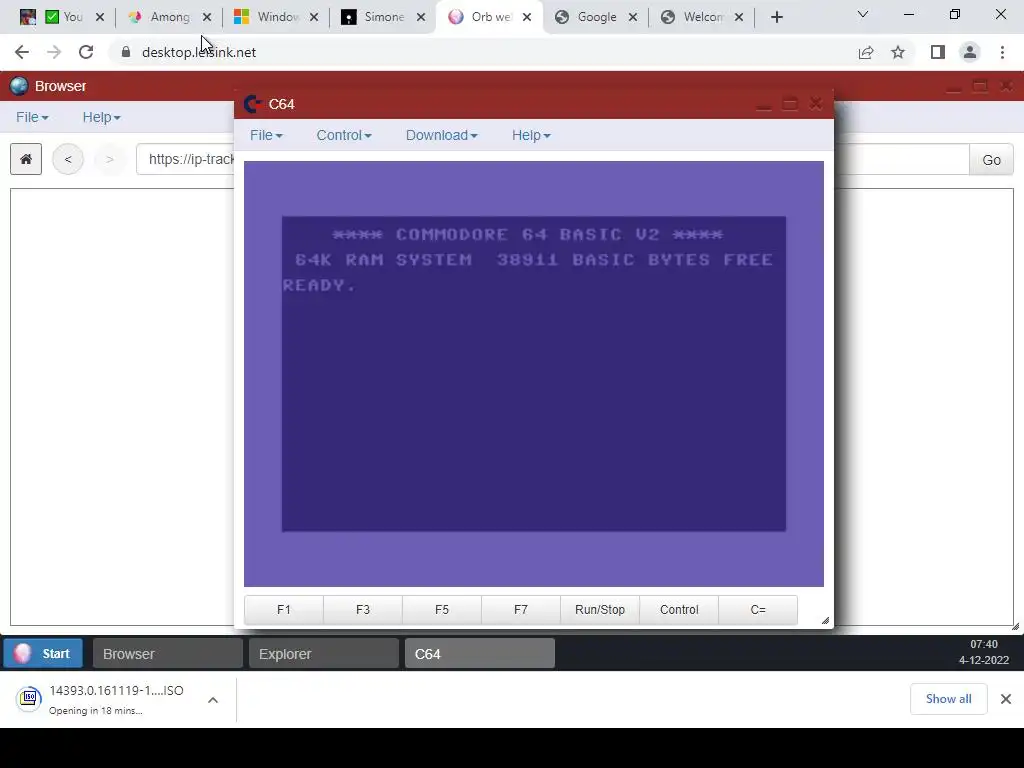
Task: Close the downloads bar
Action: point(1006,699)
